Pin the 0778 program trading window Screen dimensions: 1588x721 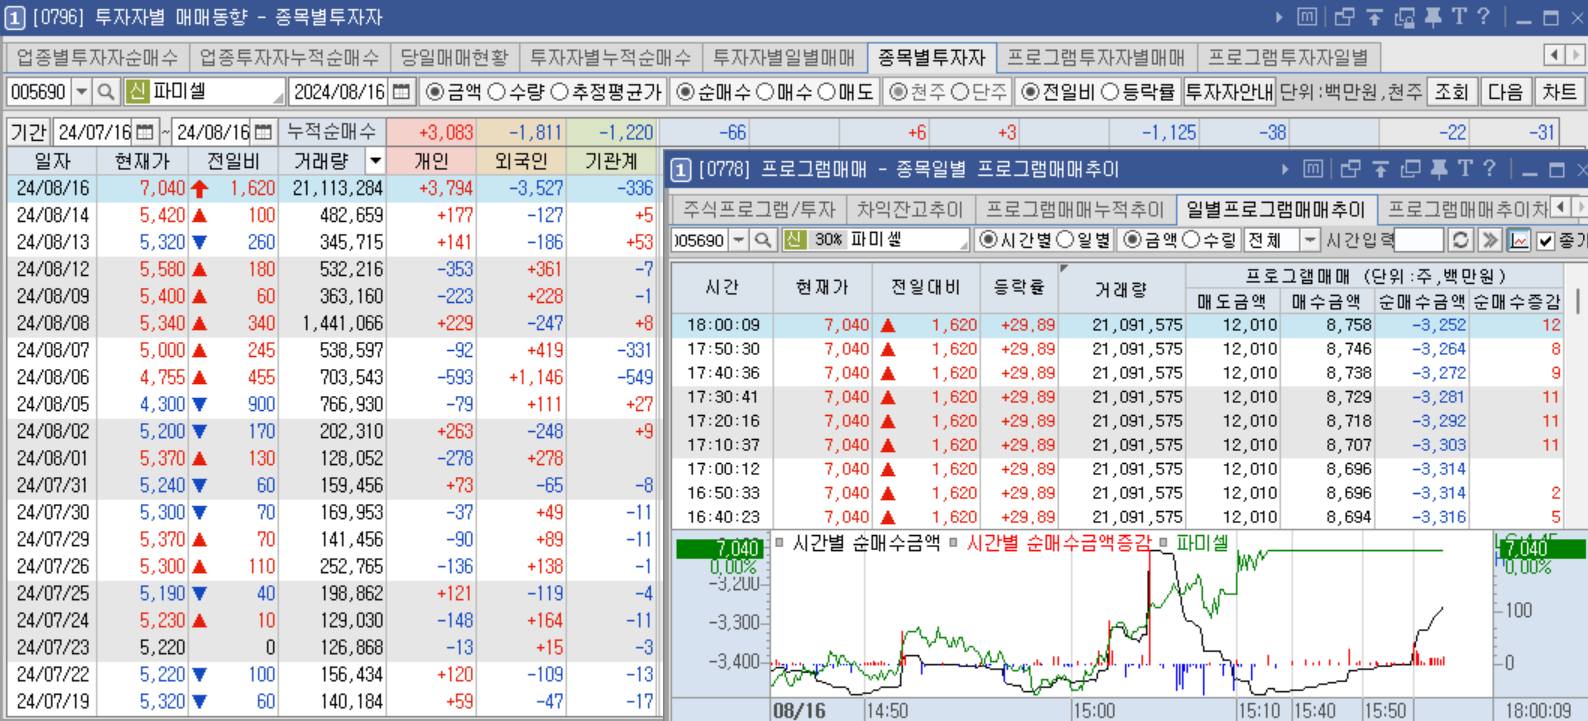tap(1439, 169)
